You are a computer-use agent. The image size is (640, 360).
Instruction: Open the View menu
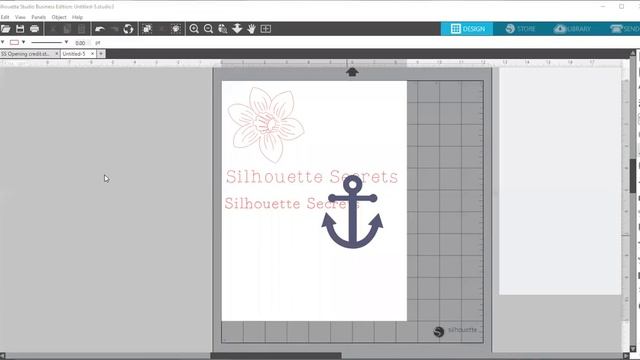click(x=20, y=17)
